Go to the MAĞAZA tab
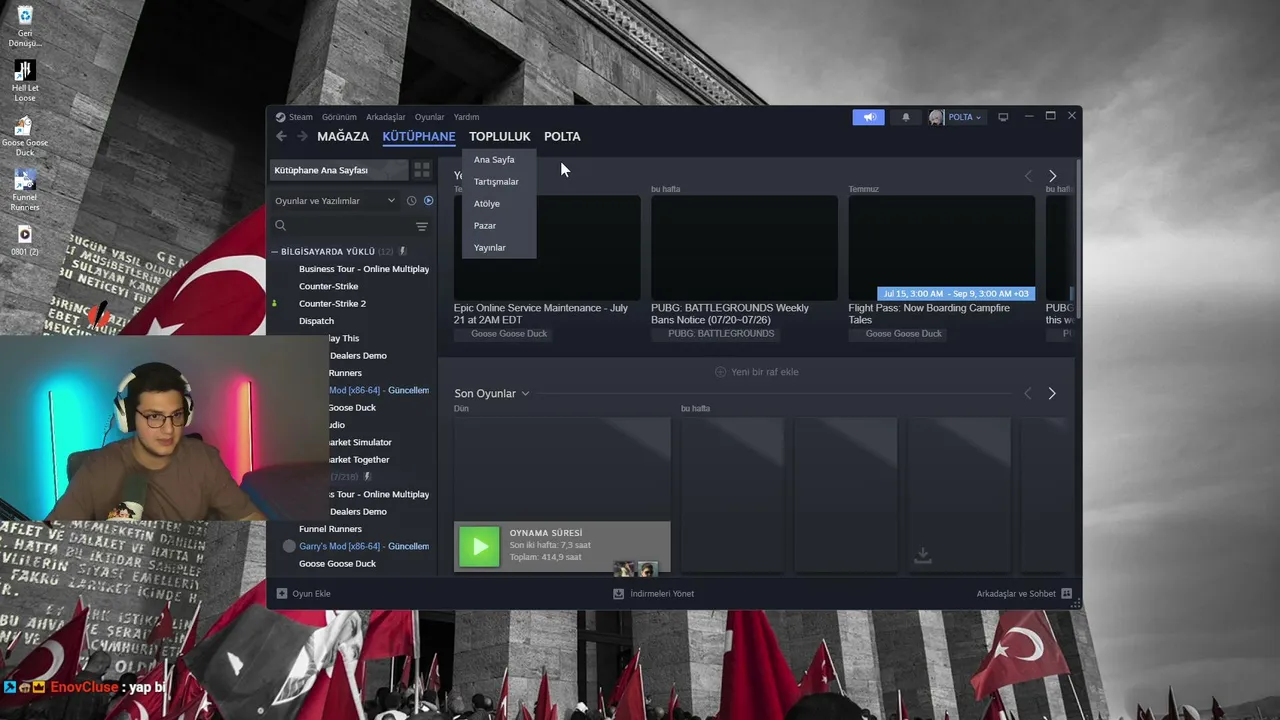Viewport: 1280px width, 720px height. point(343,136)
